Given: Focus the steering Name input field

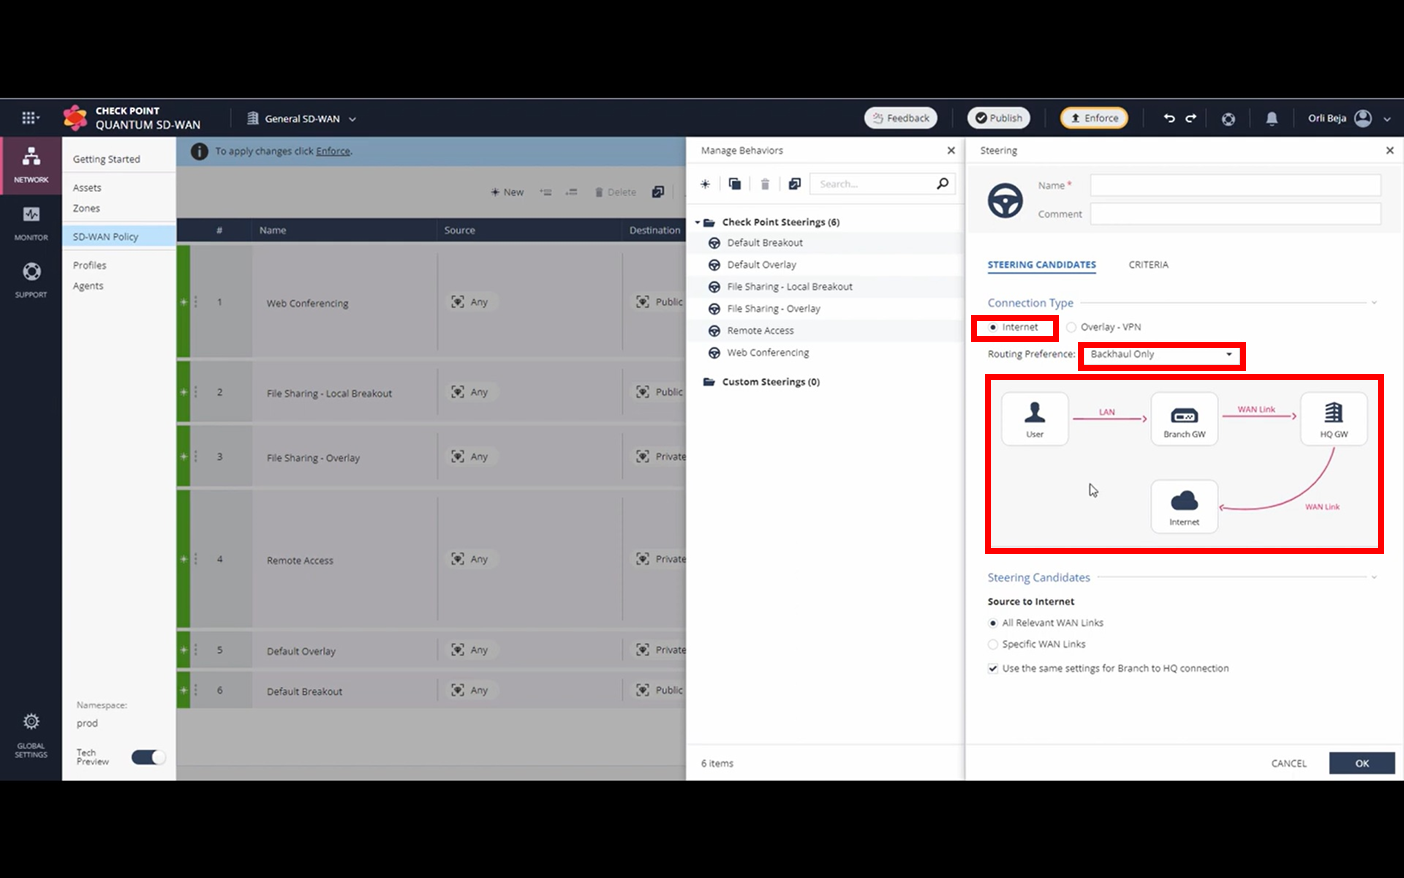Looking at the screenshot, I should [x=1235, y=185].
